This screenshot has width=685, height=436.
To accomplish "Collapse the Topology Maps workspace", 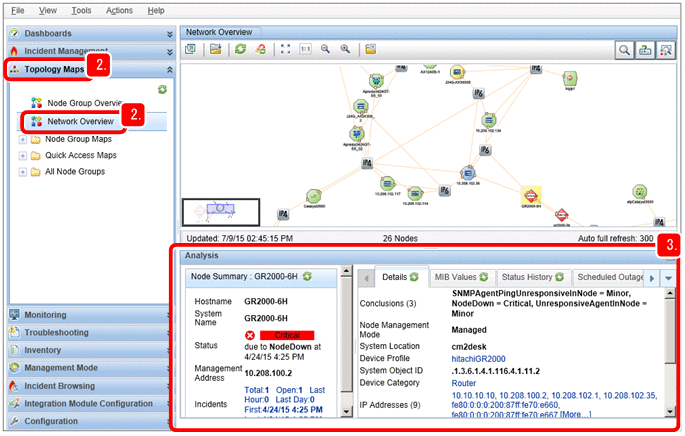I will coord(170,69).
